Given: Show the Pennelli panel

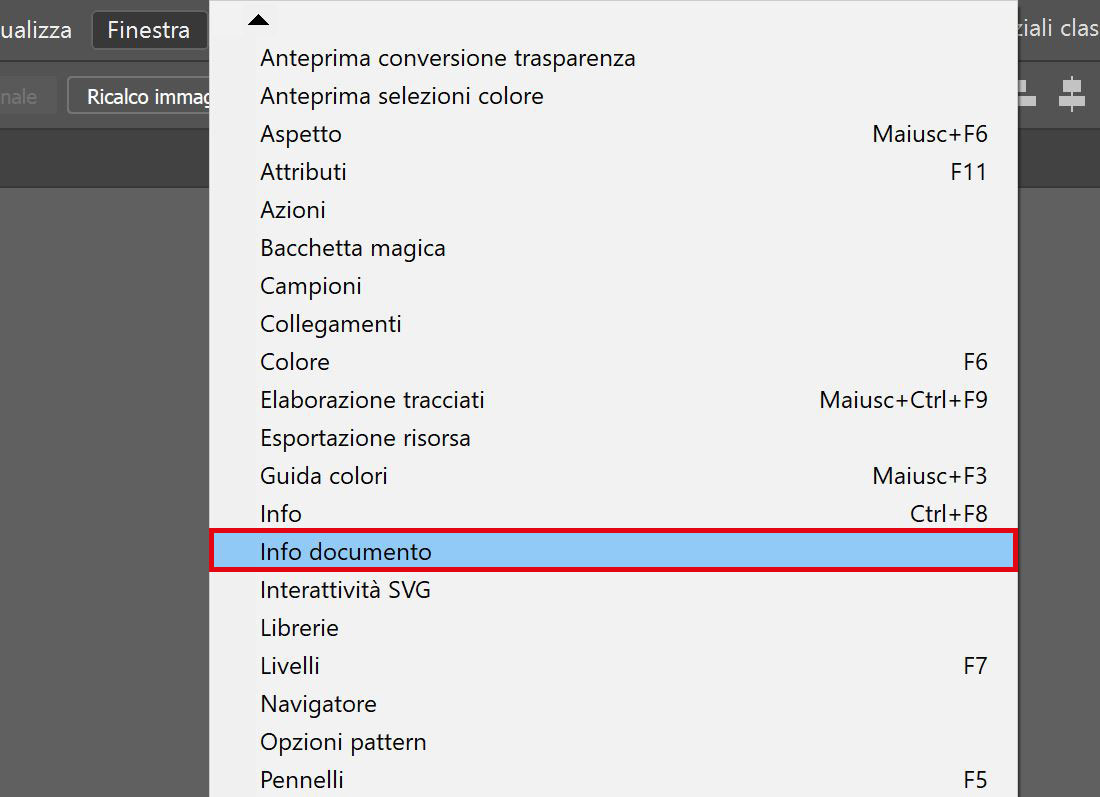Looking at the screenshot, I should [x=301, y=780].
